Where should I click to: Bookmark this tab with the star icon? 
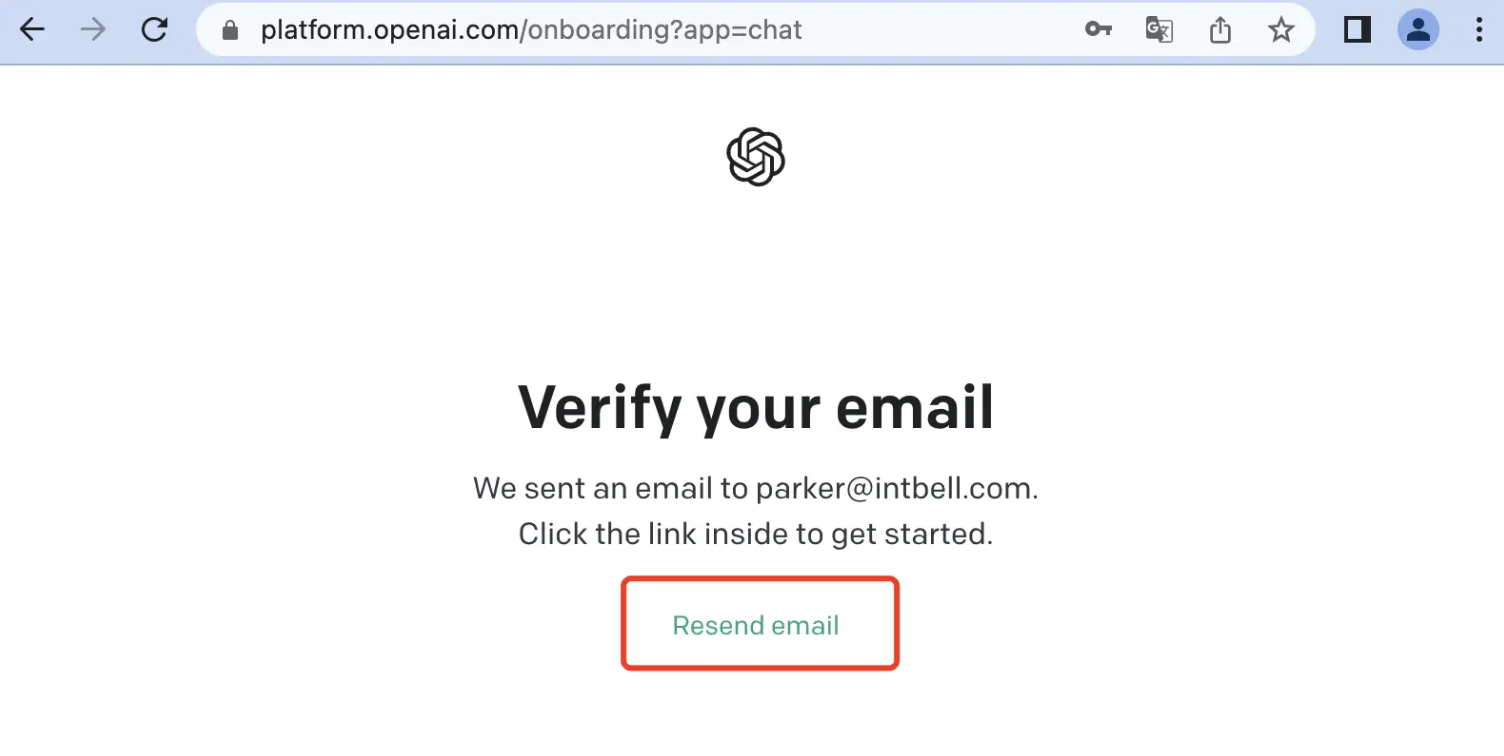1281,30
